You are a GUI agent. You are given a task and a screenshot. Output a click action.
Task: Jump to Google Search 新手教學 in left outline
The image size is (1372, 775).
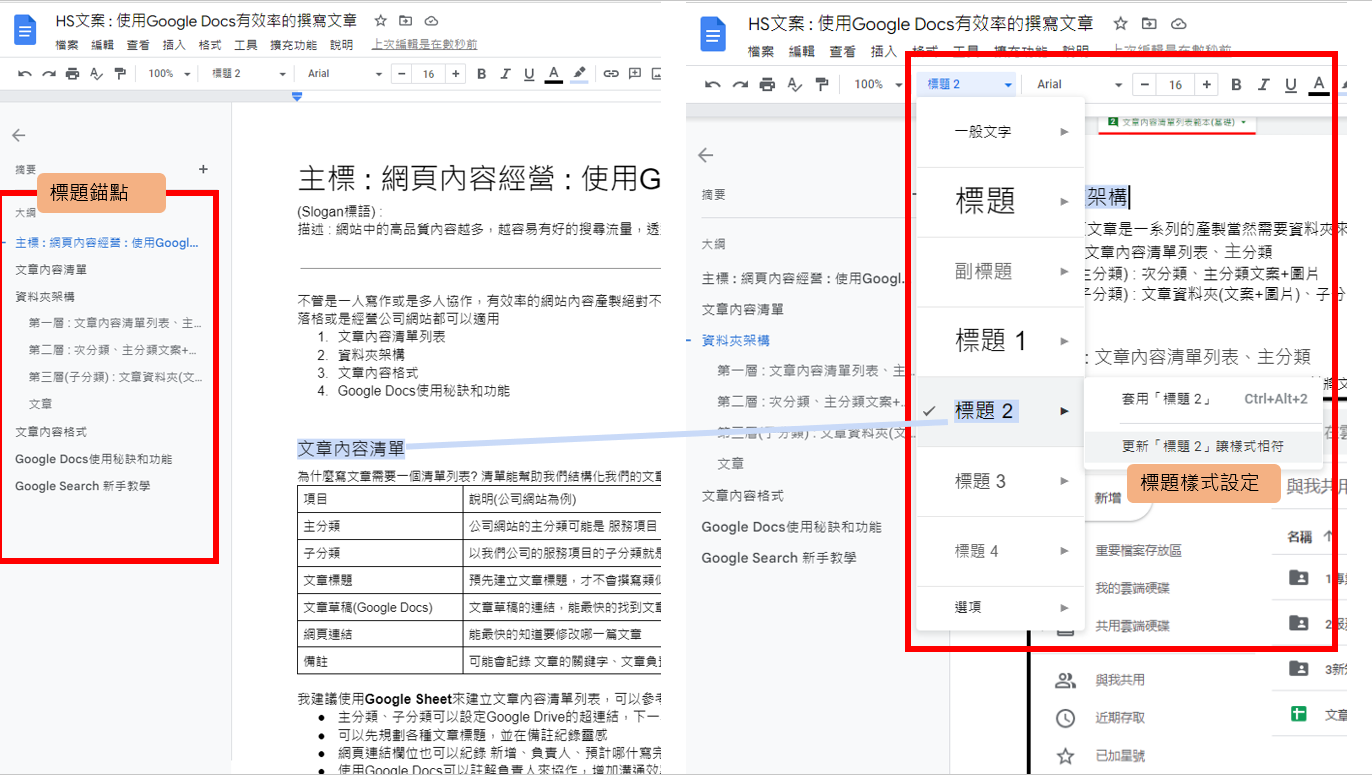83,486
